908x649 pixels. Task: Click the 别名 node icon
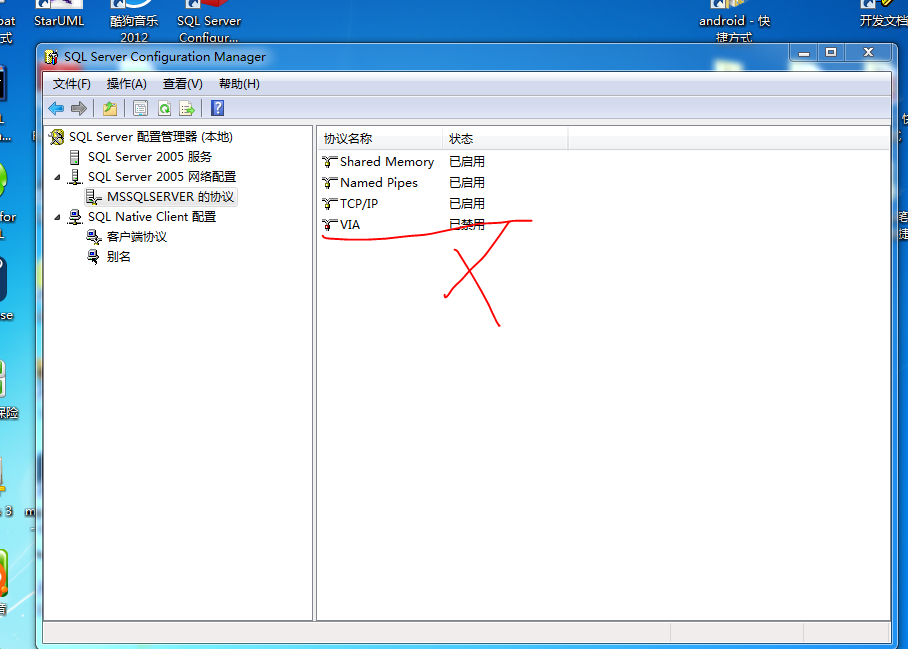(x=93, y=256)
